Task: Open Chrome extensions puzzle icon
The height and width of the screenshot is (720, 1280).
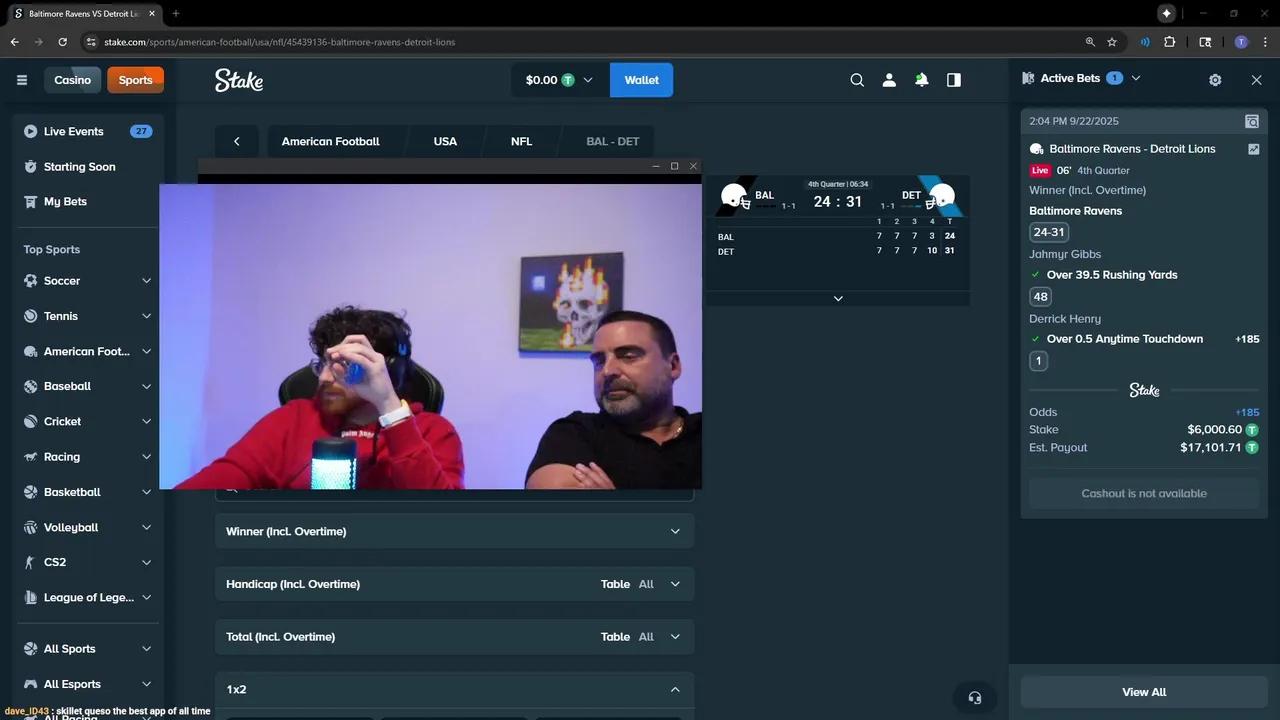Action: (x=1170, y=42)
